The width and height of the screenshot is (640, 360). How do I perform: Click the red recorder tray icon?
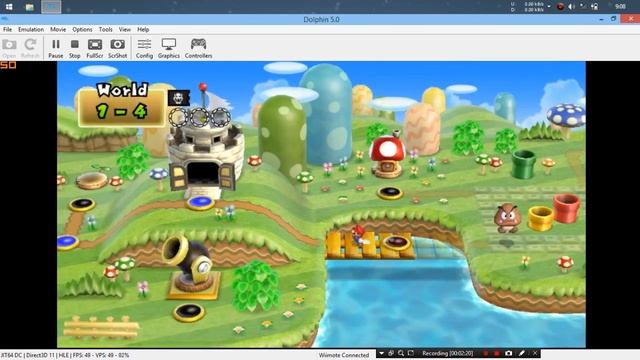pos(560,7)
